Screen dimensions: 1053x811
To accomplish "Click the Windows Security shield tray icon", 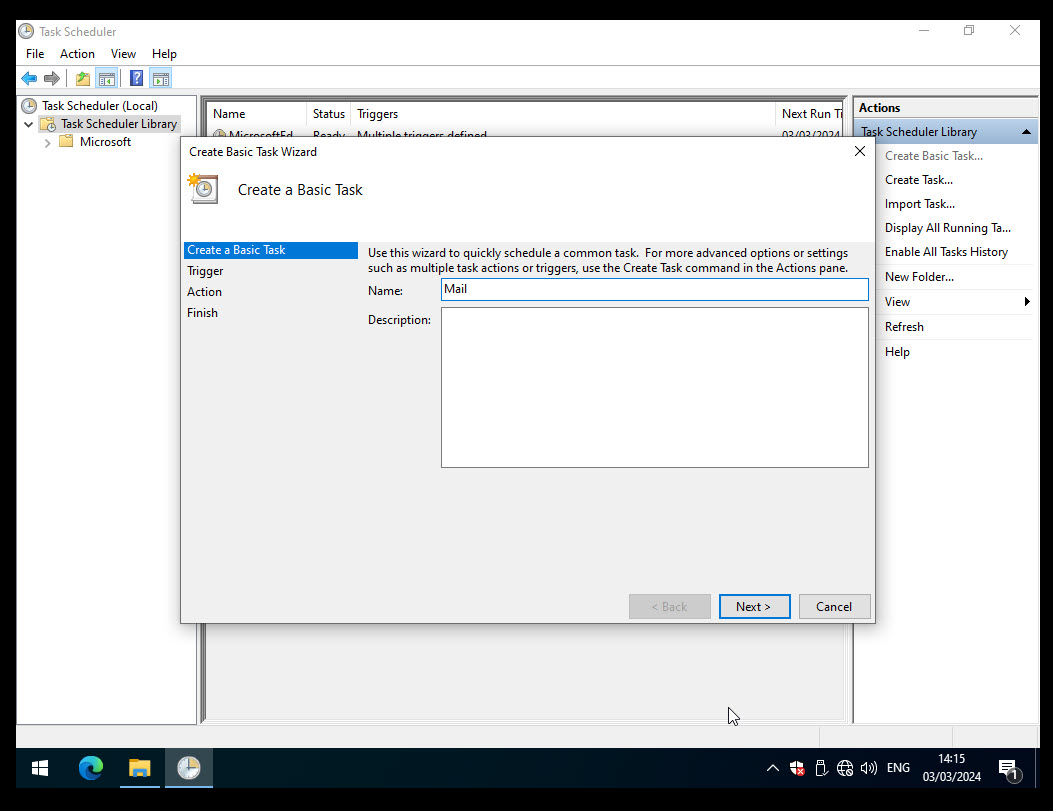I will pos(797,768).
